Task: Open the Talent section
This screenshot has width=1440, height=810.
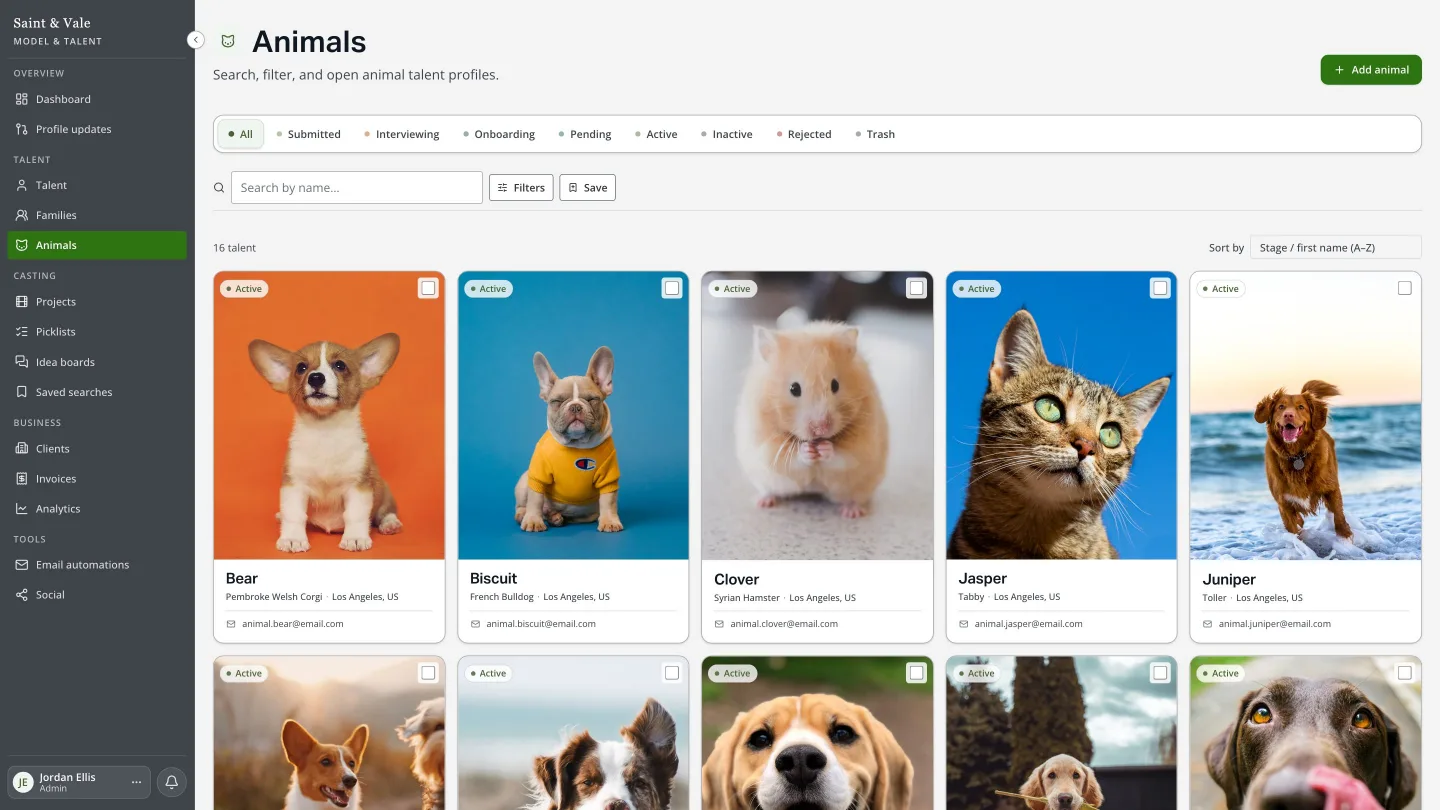Action: click(97, 185)
